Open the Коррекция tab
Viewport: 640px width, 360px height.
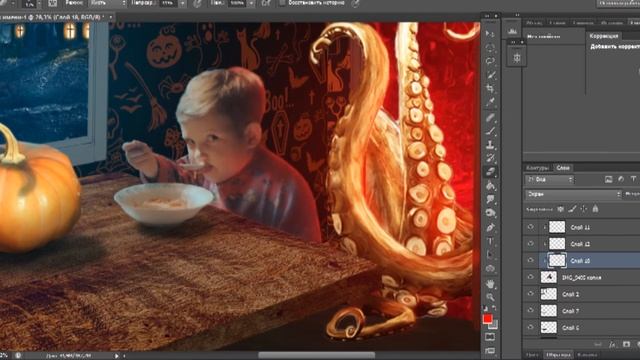pyautogui.click(x=604, y=36)
